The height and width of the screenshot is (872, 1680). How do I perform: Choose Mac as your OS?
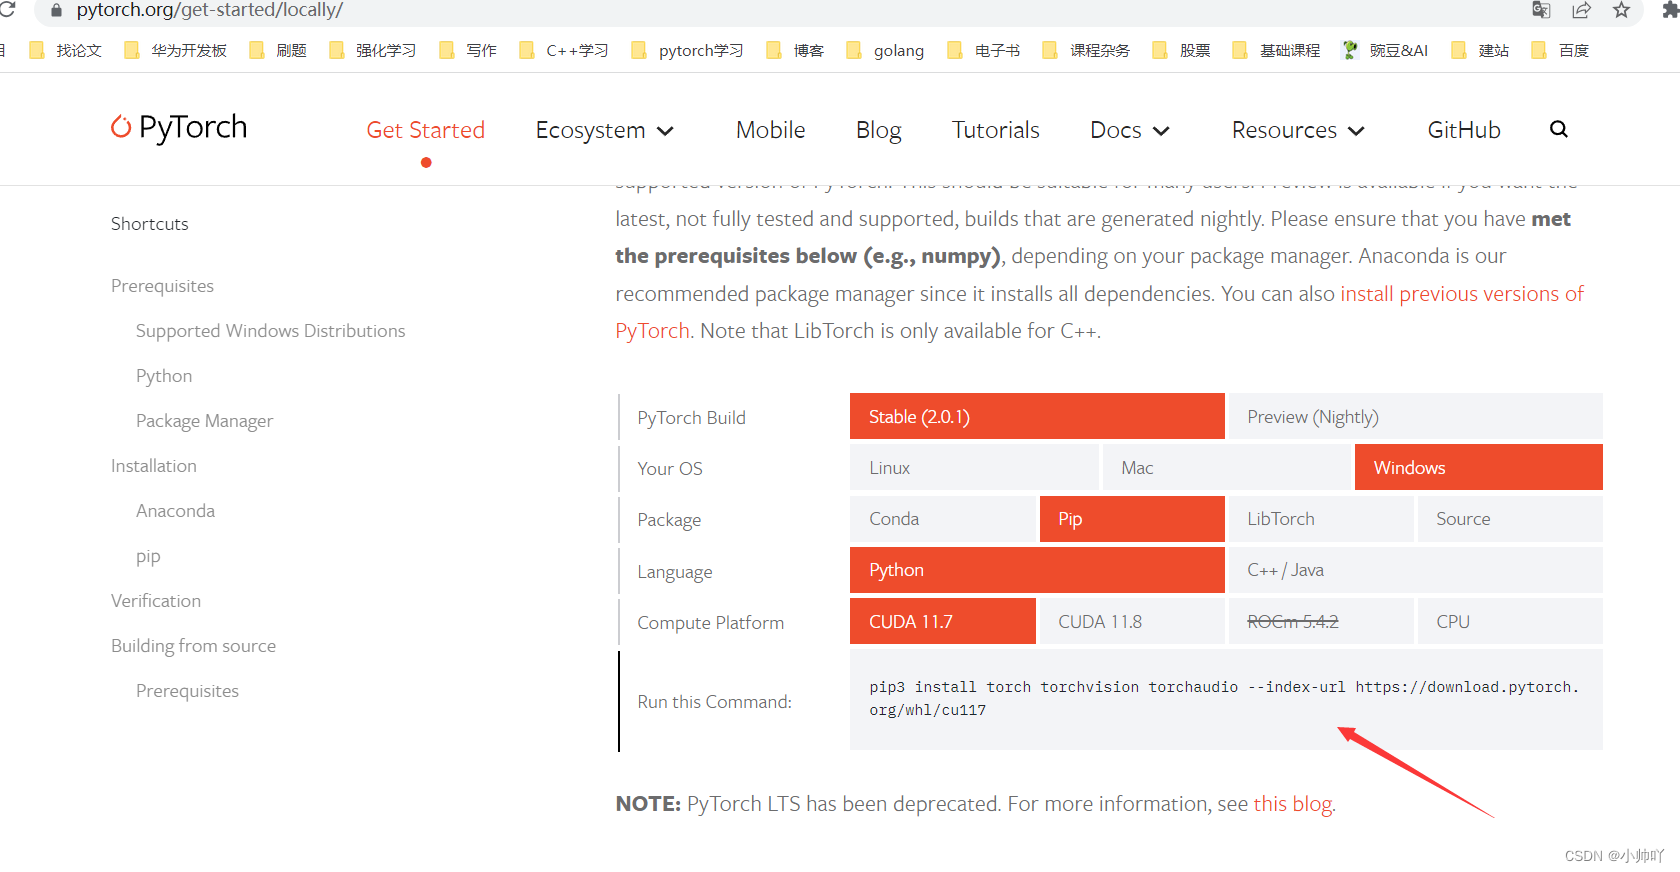(x=1226, y=467)
